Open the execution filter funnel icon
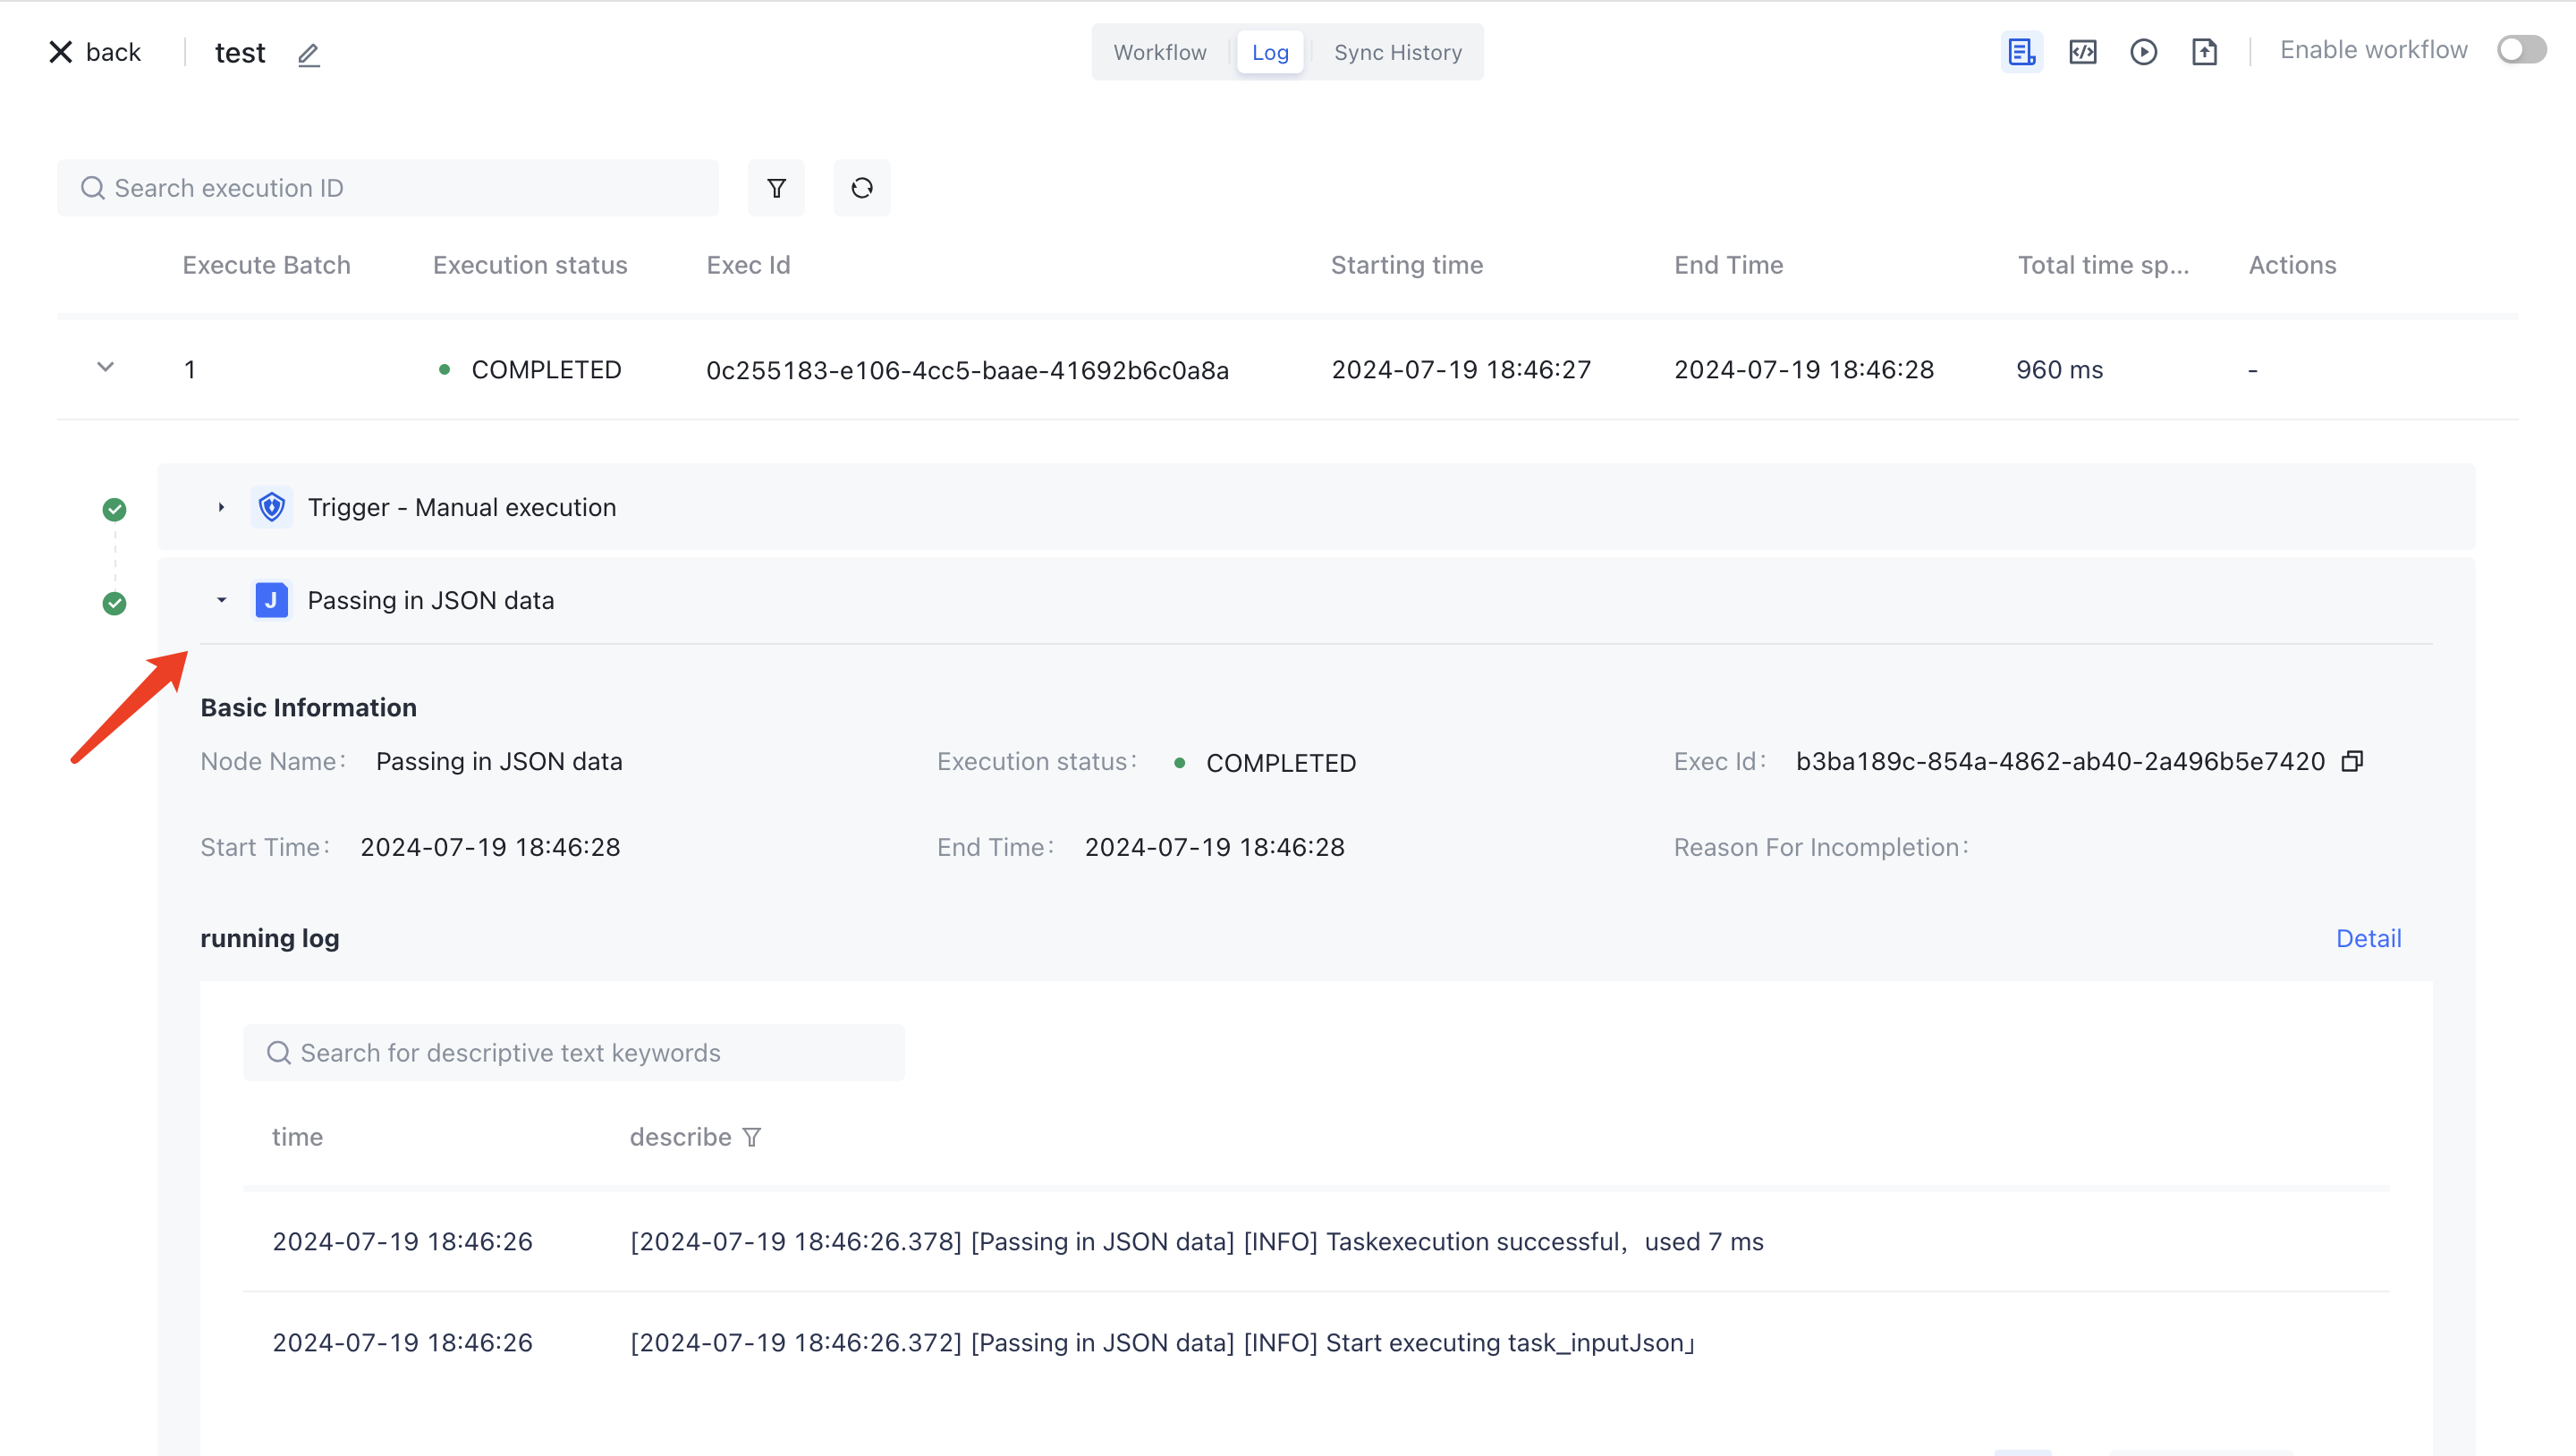This screenshot has width=2576, height=1456. coord(776,188)
